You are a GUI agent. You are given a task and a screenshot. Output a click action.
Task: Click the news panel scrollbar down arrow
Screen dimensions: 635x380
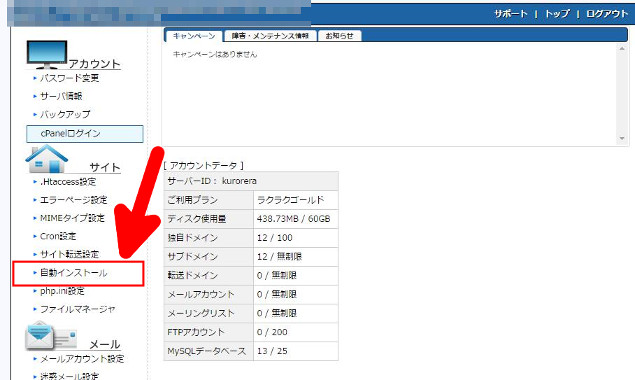click(x=622, y=139)
